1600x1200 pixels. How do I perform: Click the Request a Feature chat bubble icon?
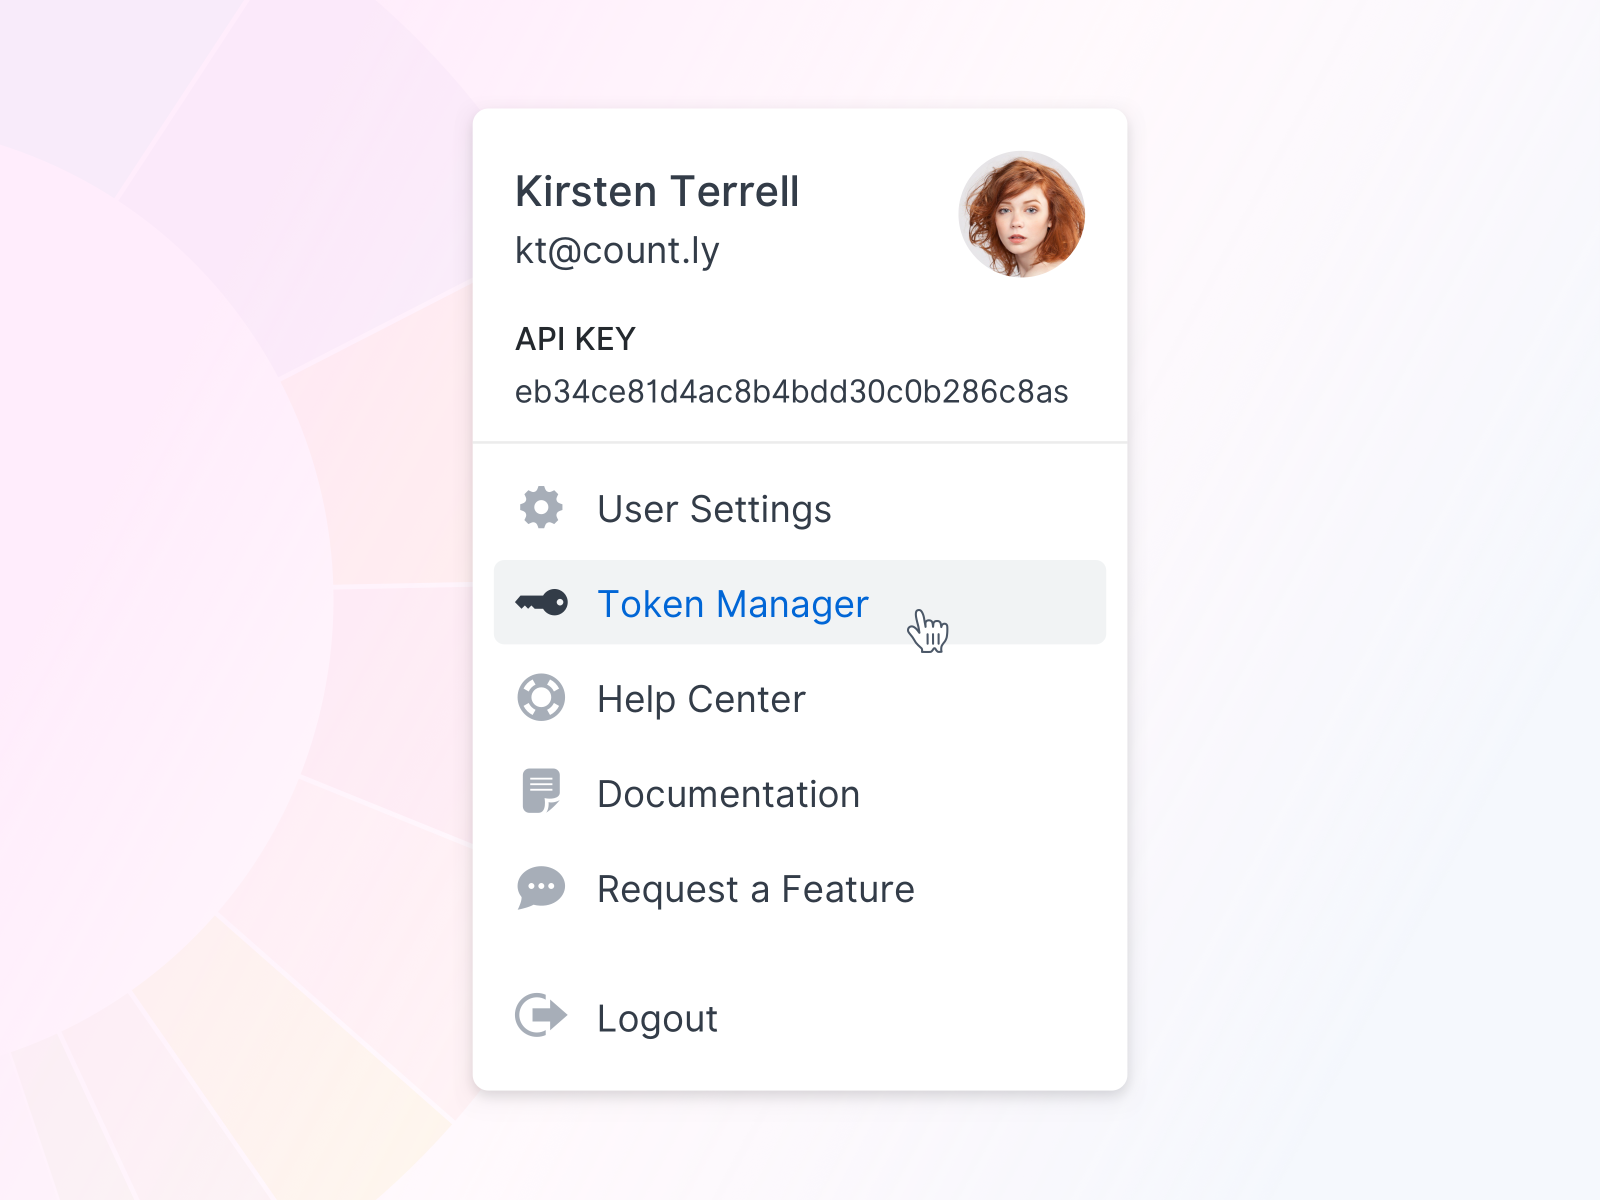[541, 887]
